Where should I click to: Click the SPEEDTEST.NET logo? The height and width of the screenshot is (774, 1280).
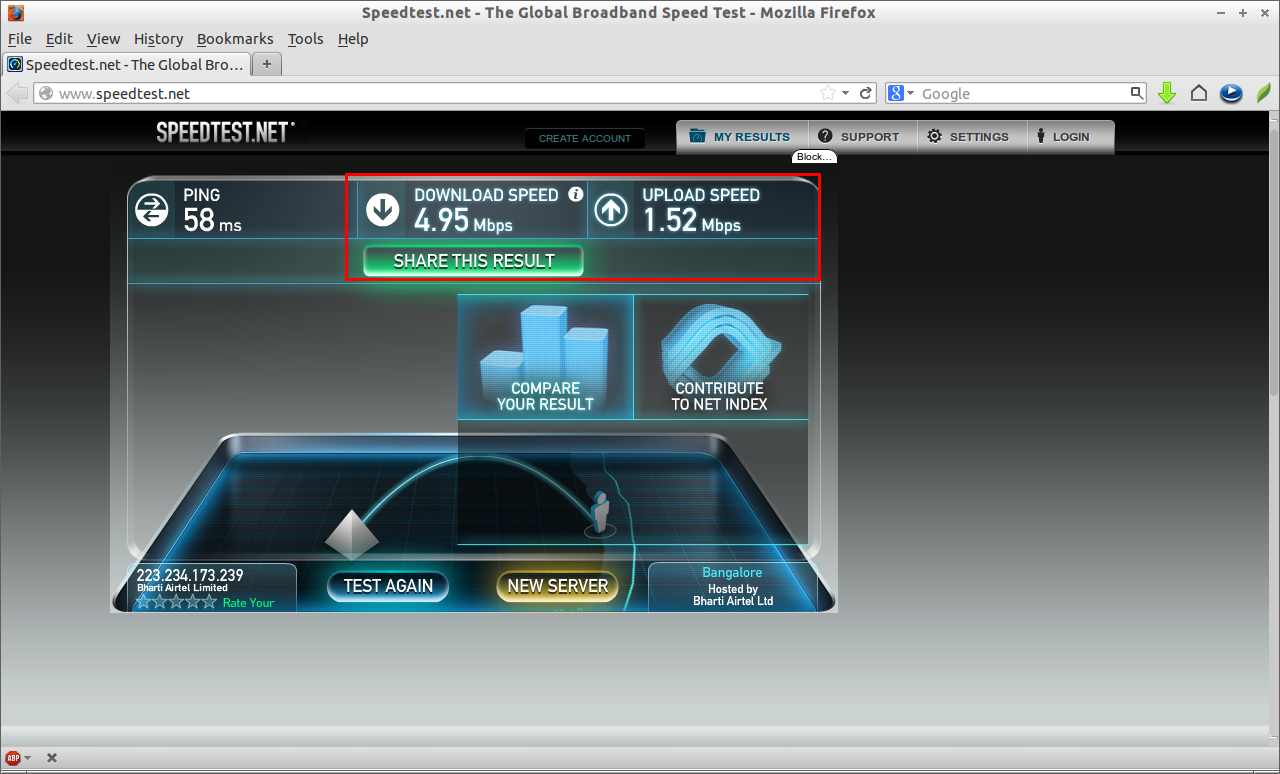[x=225, y=132]
